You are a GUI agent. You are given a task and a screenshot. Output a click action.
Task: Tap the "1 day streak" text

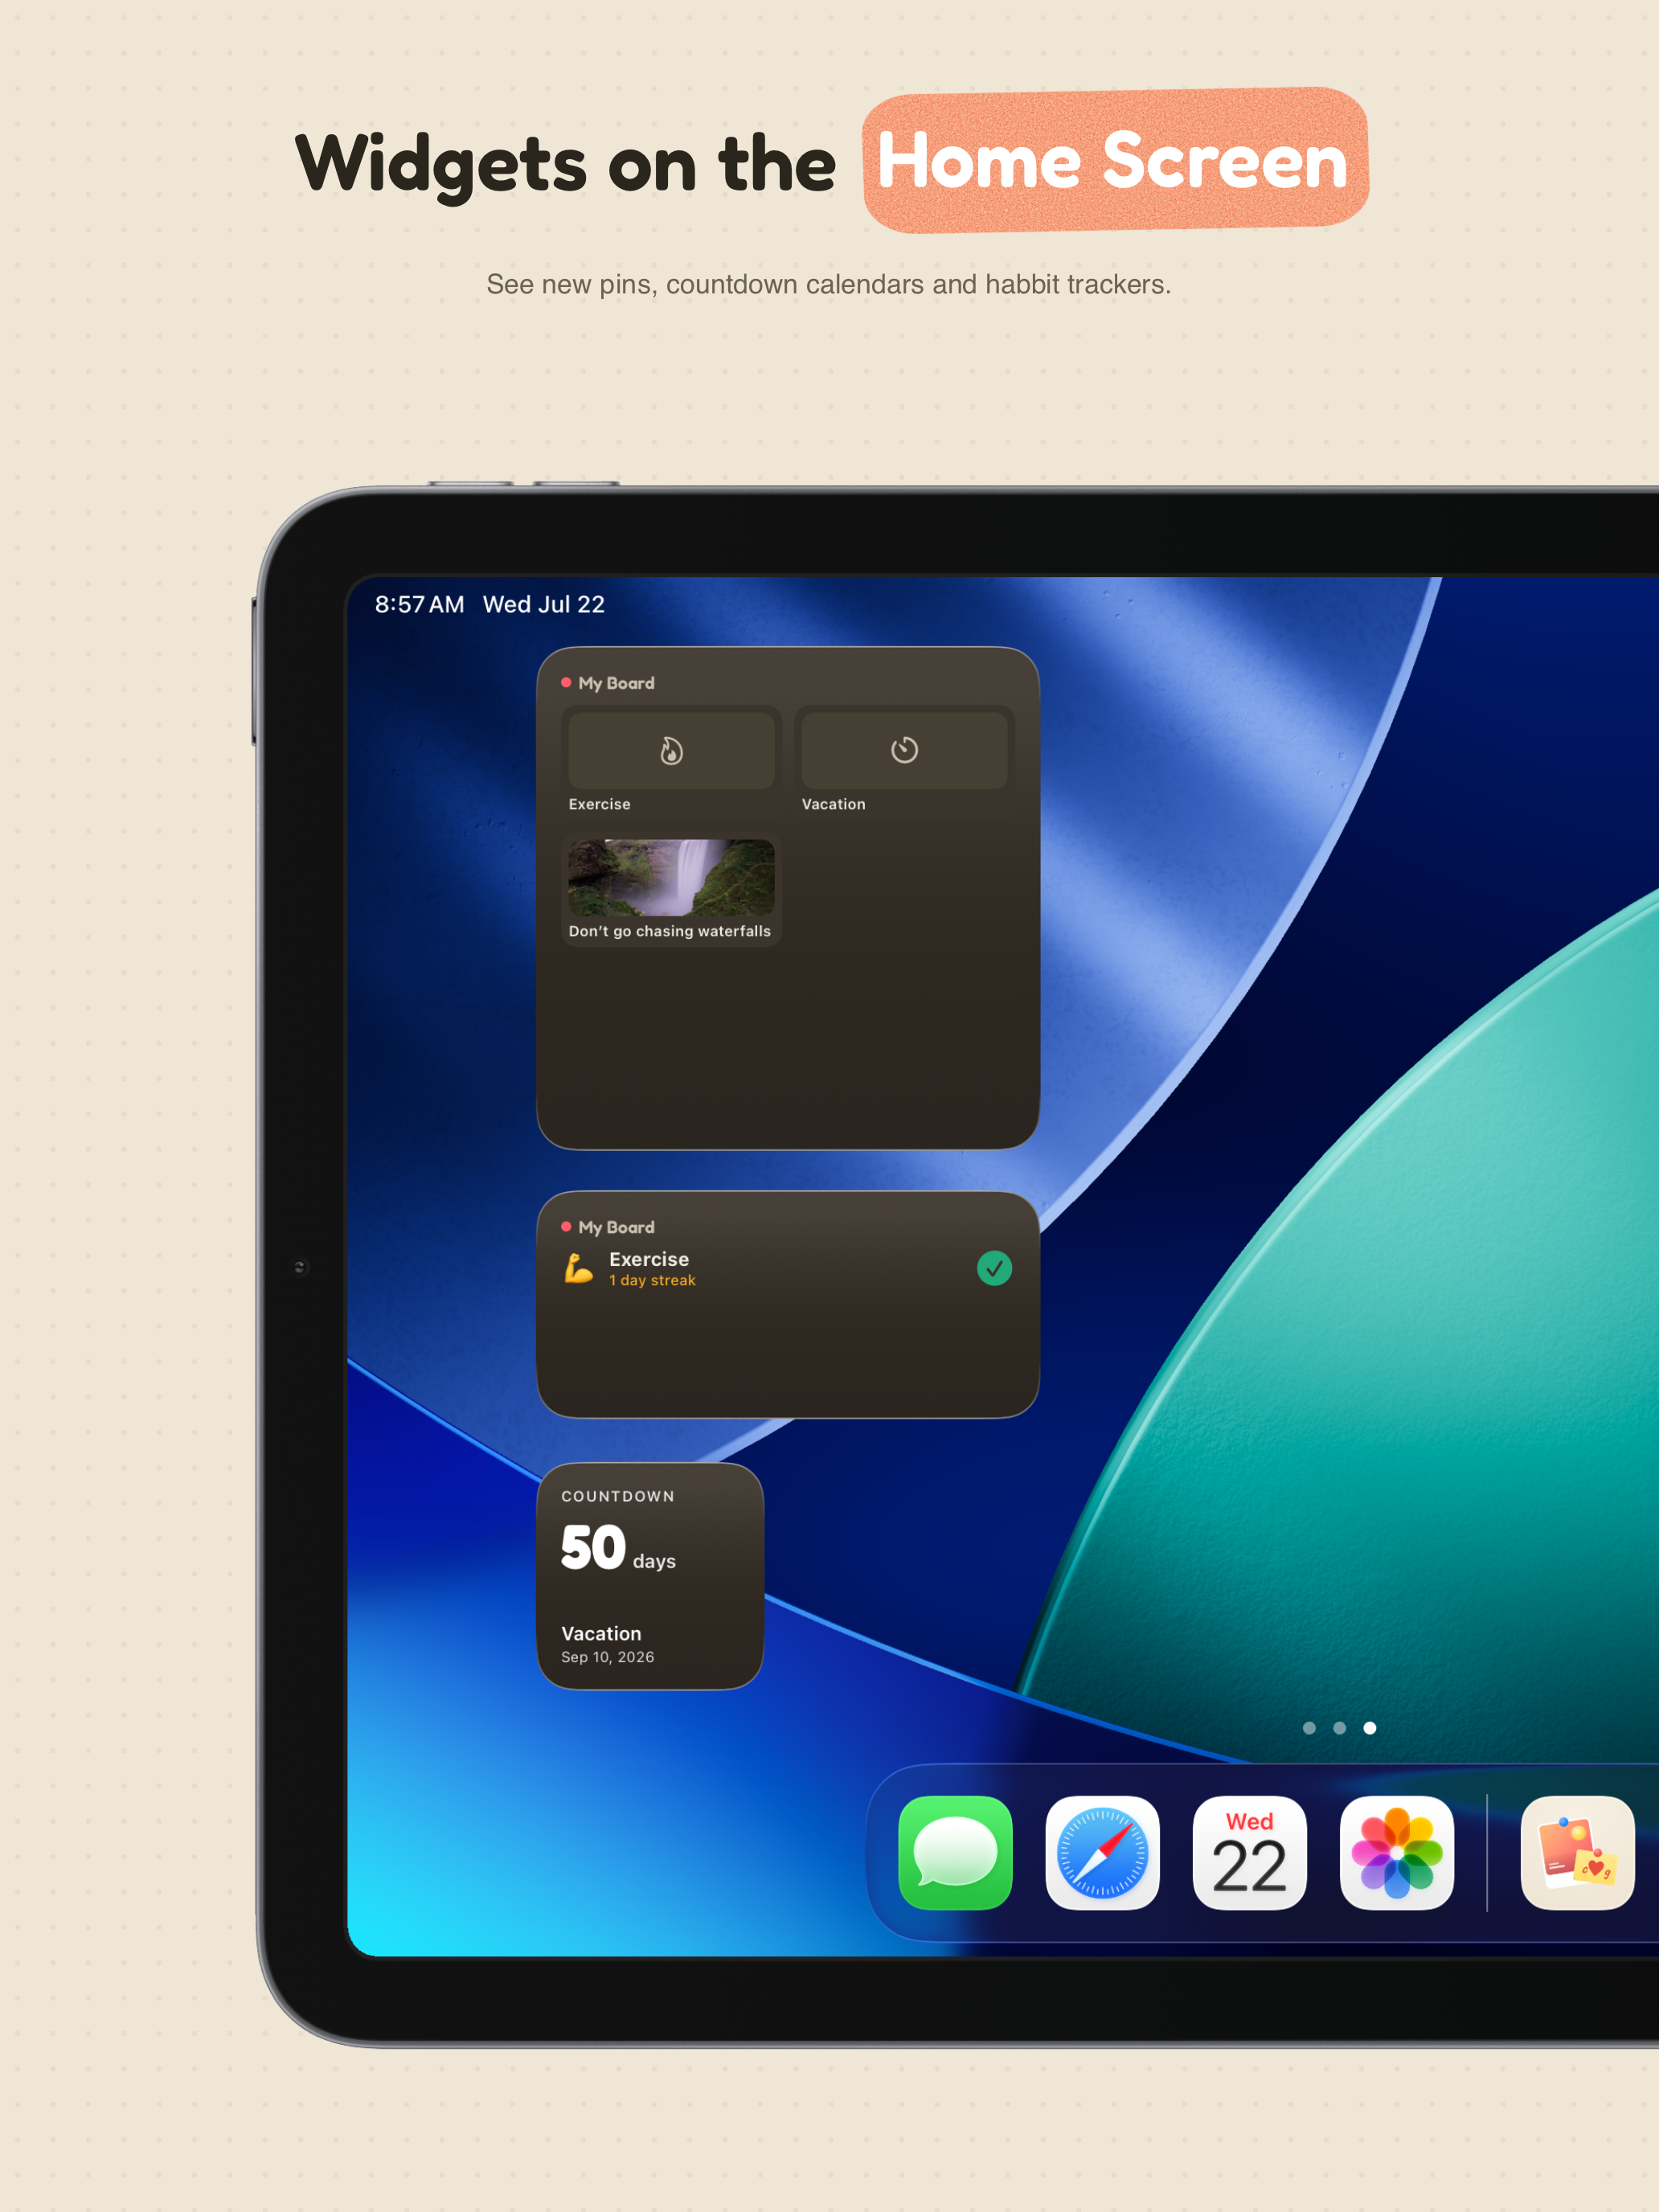pos(652,1280)
